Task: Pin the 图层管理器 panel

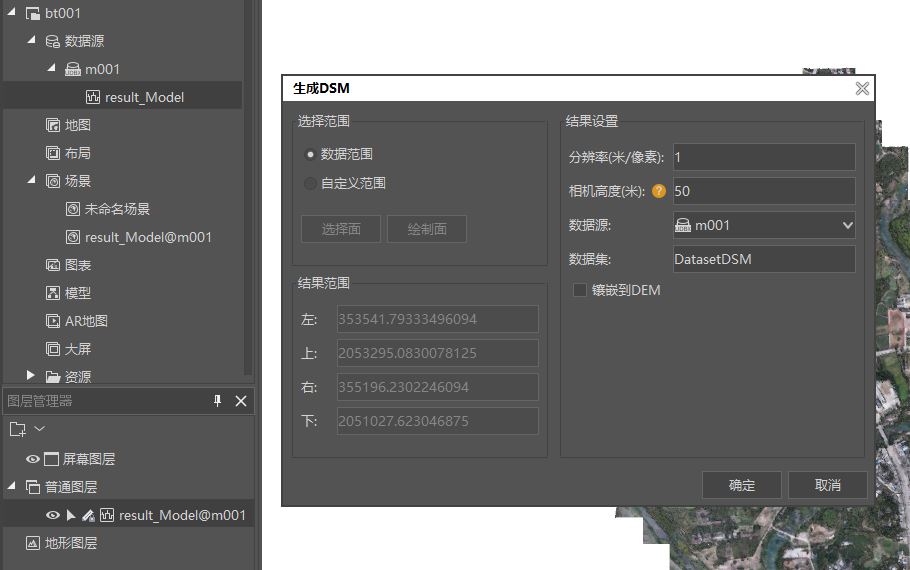Action: coord(218,401)
